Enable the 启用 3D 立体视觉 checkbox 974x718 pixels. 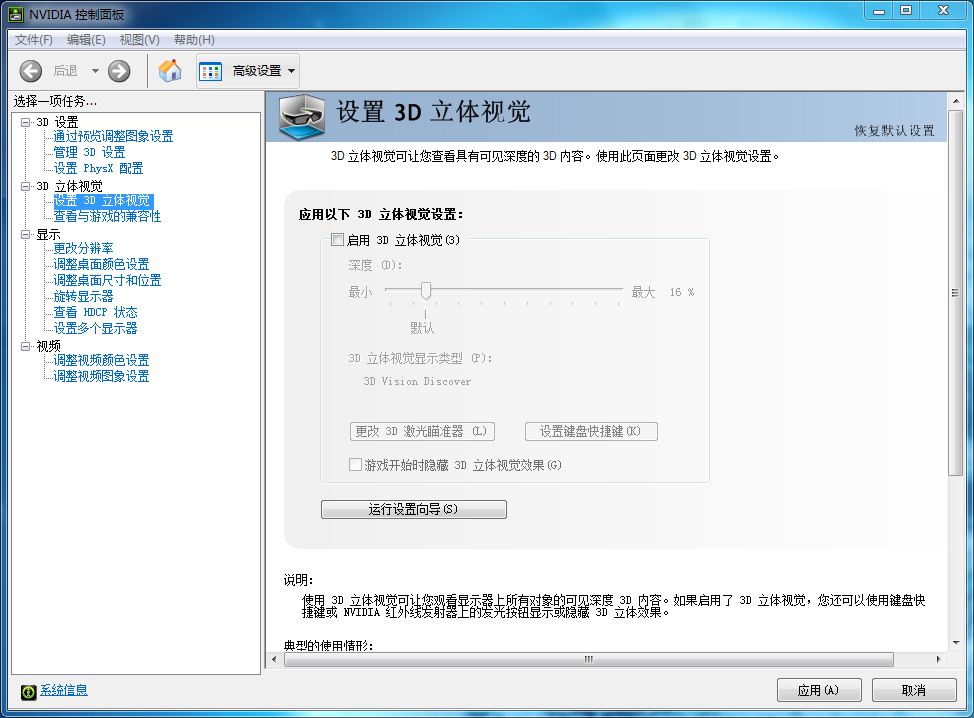tap(338, 240)
